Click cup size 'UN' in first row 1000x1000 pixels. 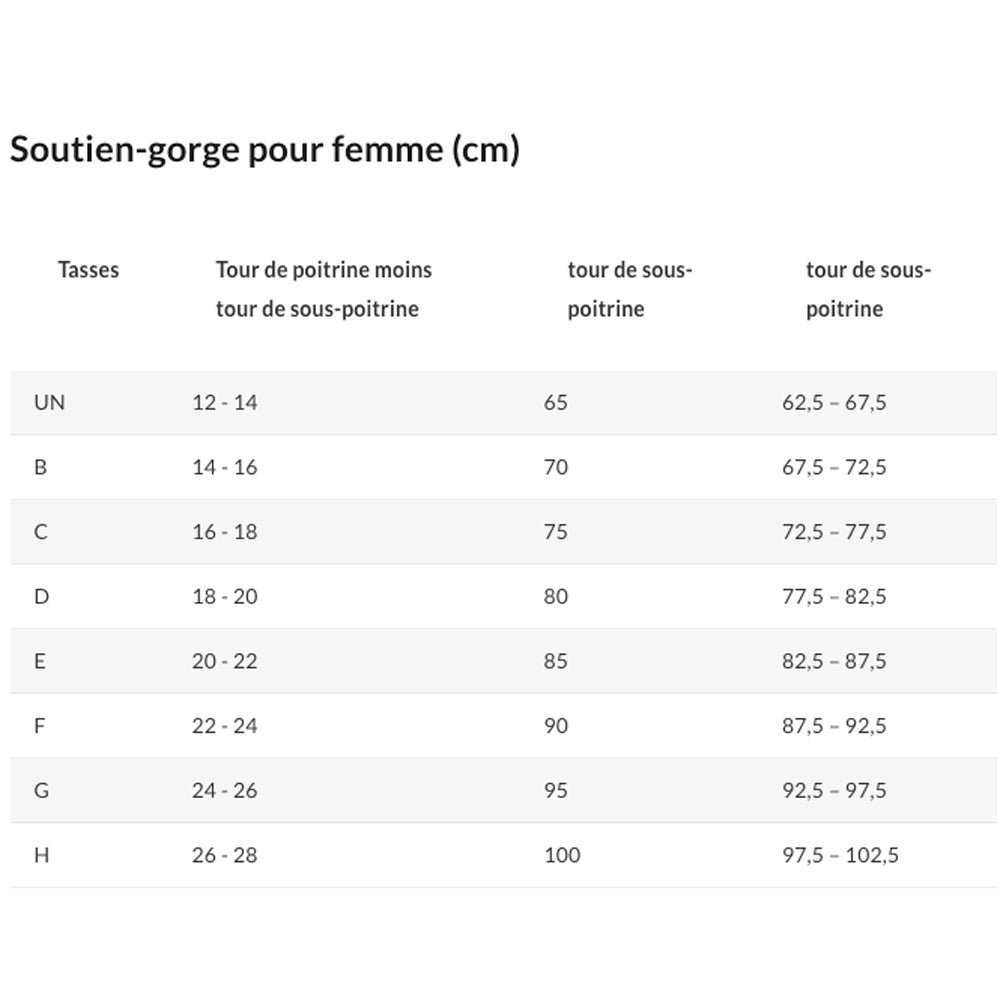(x=50, y=403)
